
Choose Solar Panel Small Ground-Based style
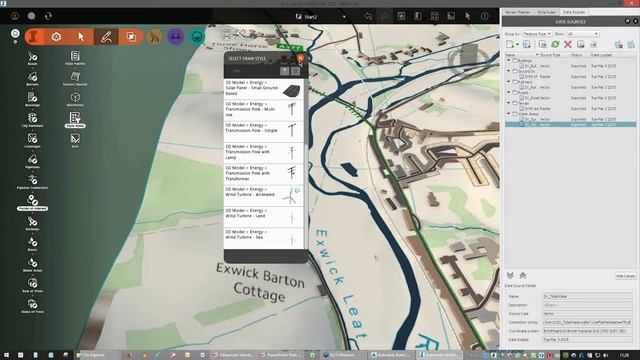click(264, 89)
